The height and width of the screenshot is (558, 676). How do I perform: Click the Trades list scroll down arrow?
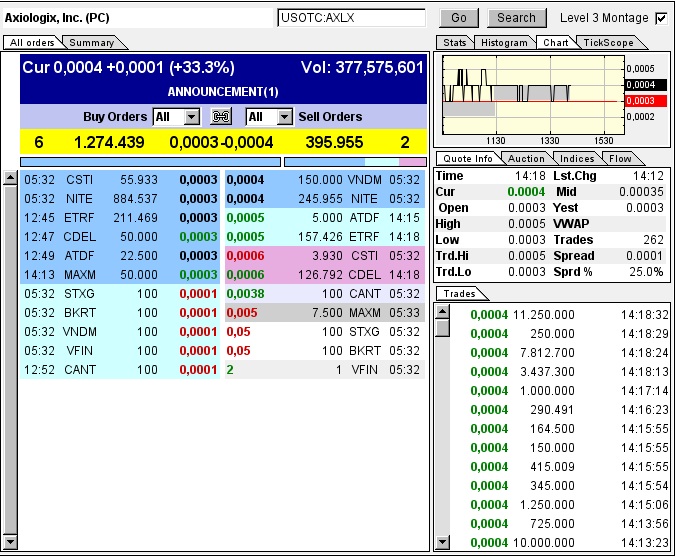[x=442, y=542]
